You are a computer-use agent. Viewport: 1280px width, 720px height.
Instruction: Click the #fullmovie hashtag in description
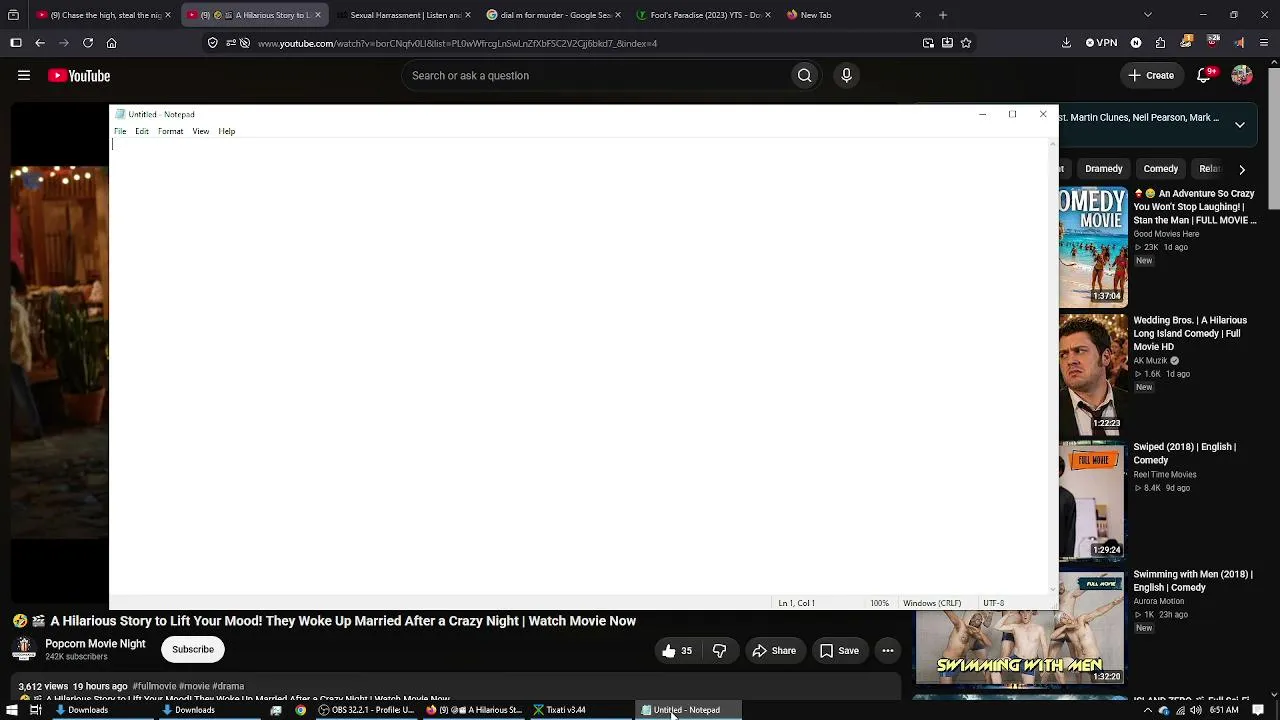154,687
